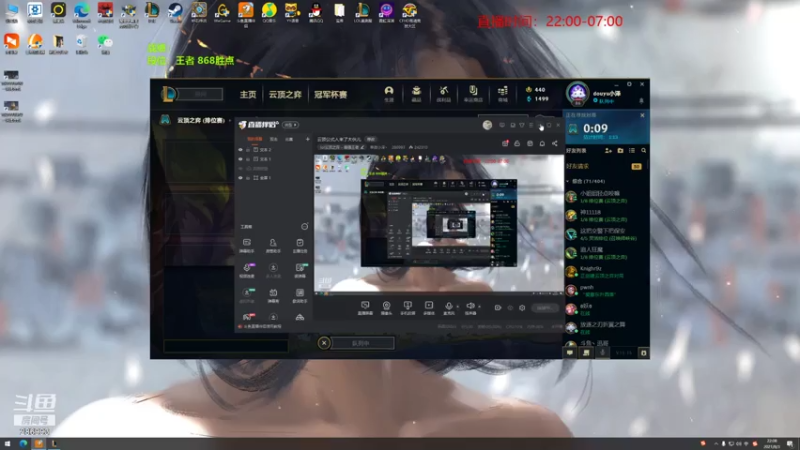Click the add friend icon in friends list
The height and width of the screenshot is (450, 800).
click(x=608, y=151)
